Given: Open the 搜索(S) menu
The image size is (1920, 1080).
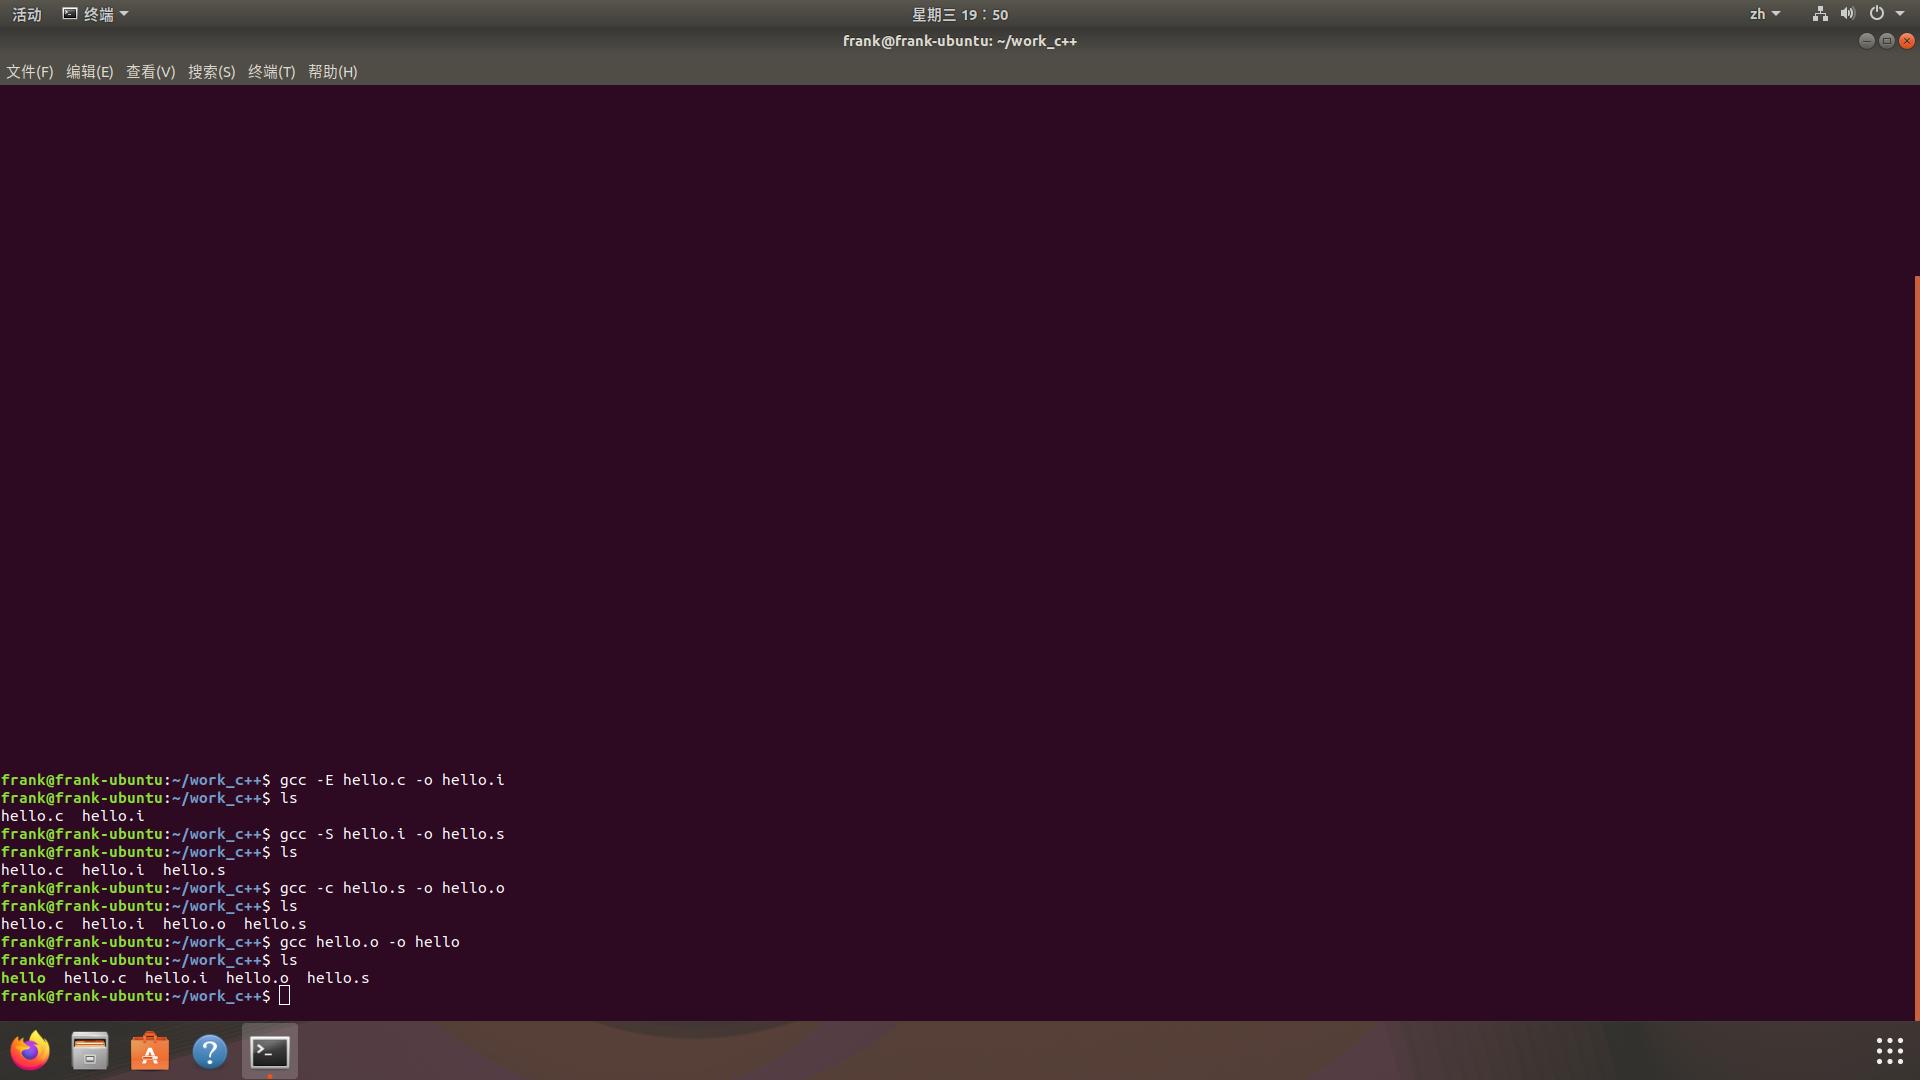Looking at the screenshot, I should click(211, 72).
